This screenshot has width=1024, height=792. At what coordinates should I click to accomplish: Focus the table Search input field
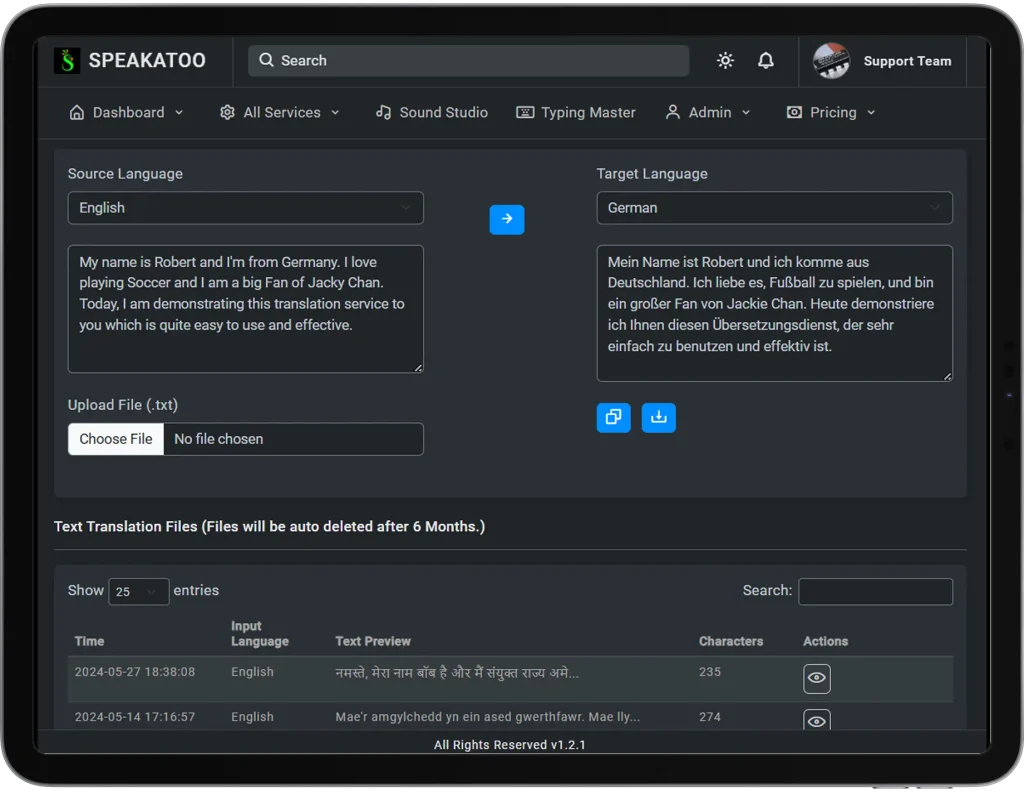[x=875, y=591]
